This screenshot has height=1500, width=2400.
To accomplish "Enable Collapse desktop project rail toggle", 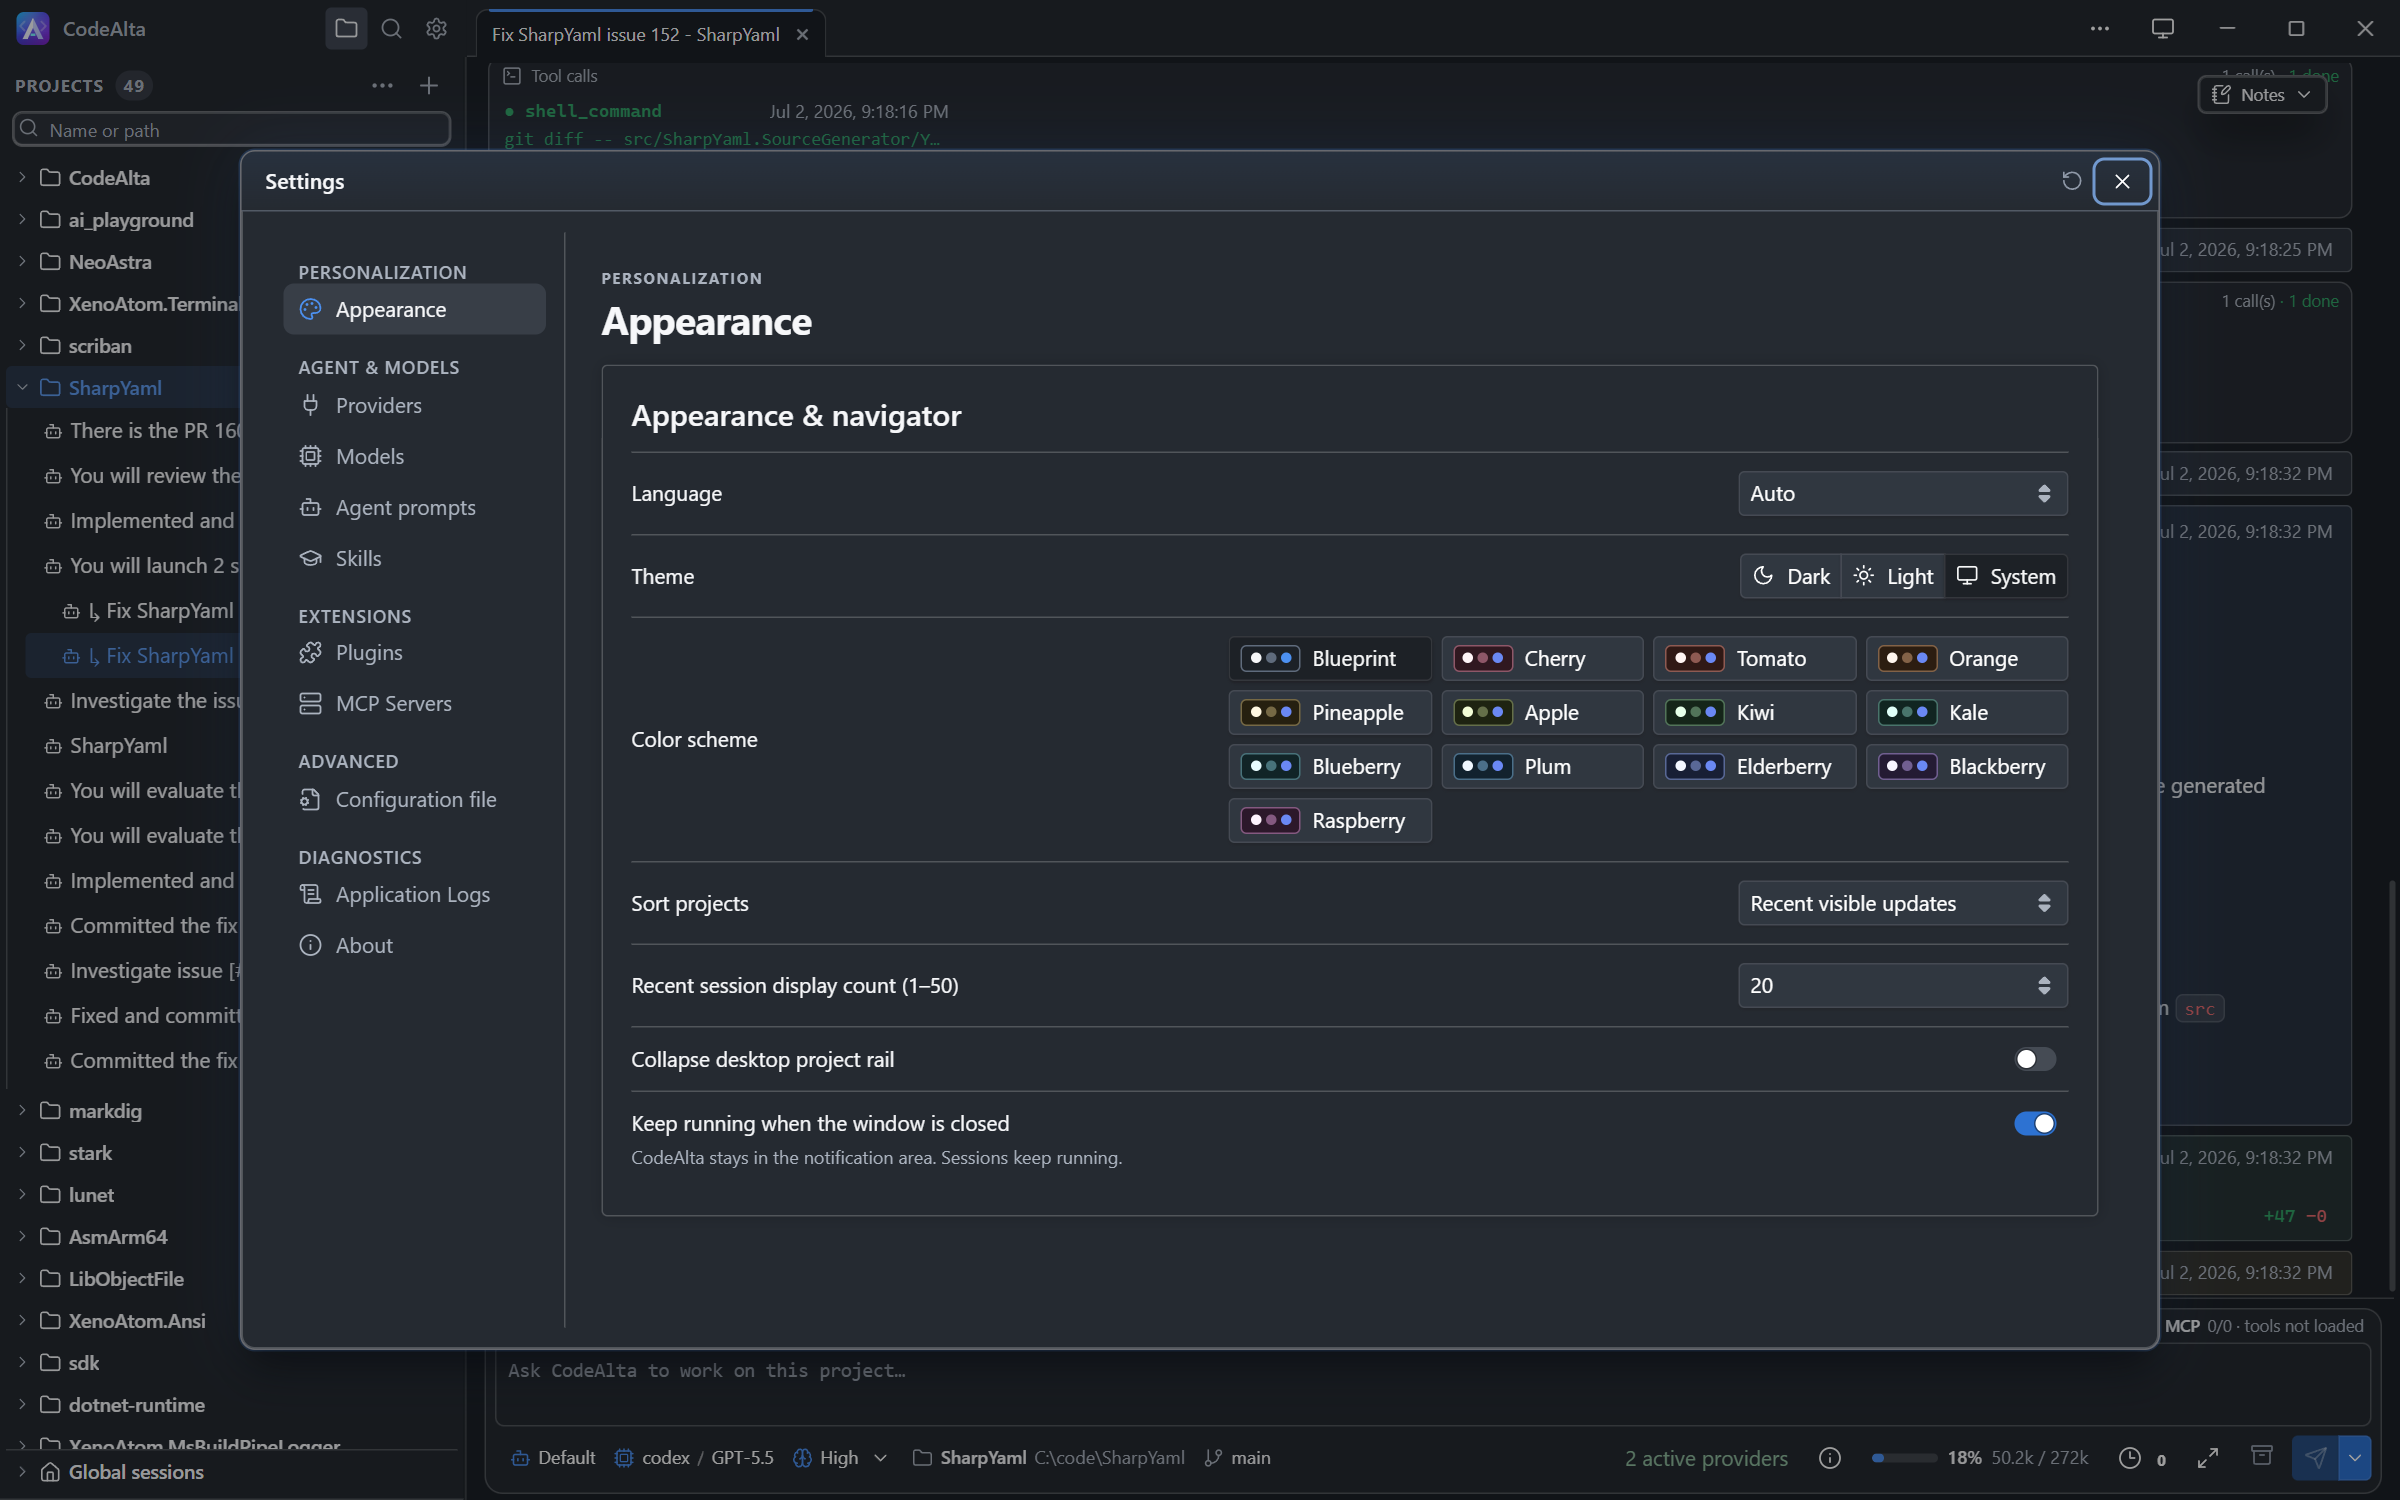I will 2035,1059.
